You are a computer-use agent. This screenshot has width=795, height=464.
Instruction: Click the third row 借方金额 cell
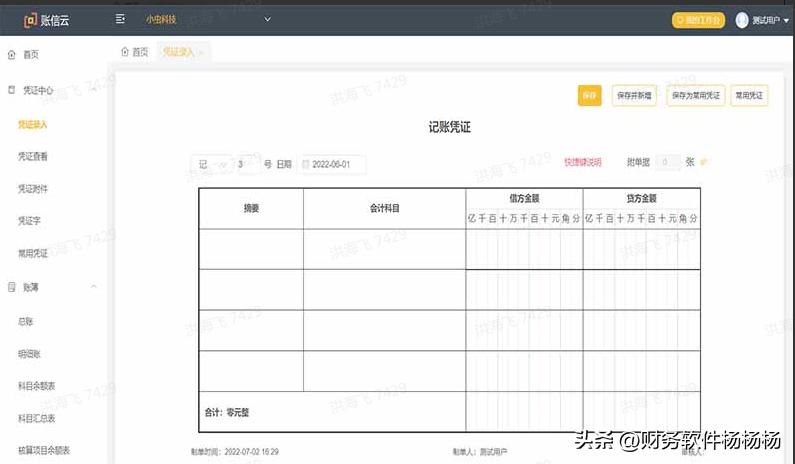(524, 330)
